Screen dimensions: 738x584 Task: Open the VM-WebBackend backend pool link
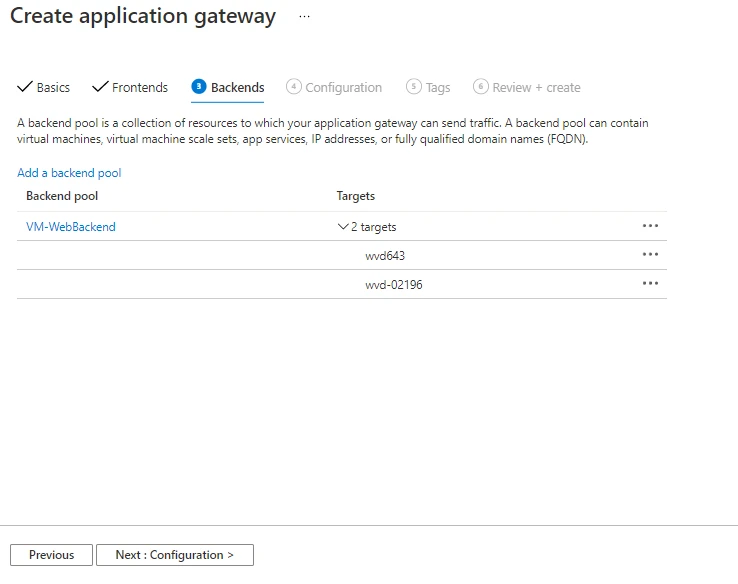(71, 227)
